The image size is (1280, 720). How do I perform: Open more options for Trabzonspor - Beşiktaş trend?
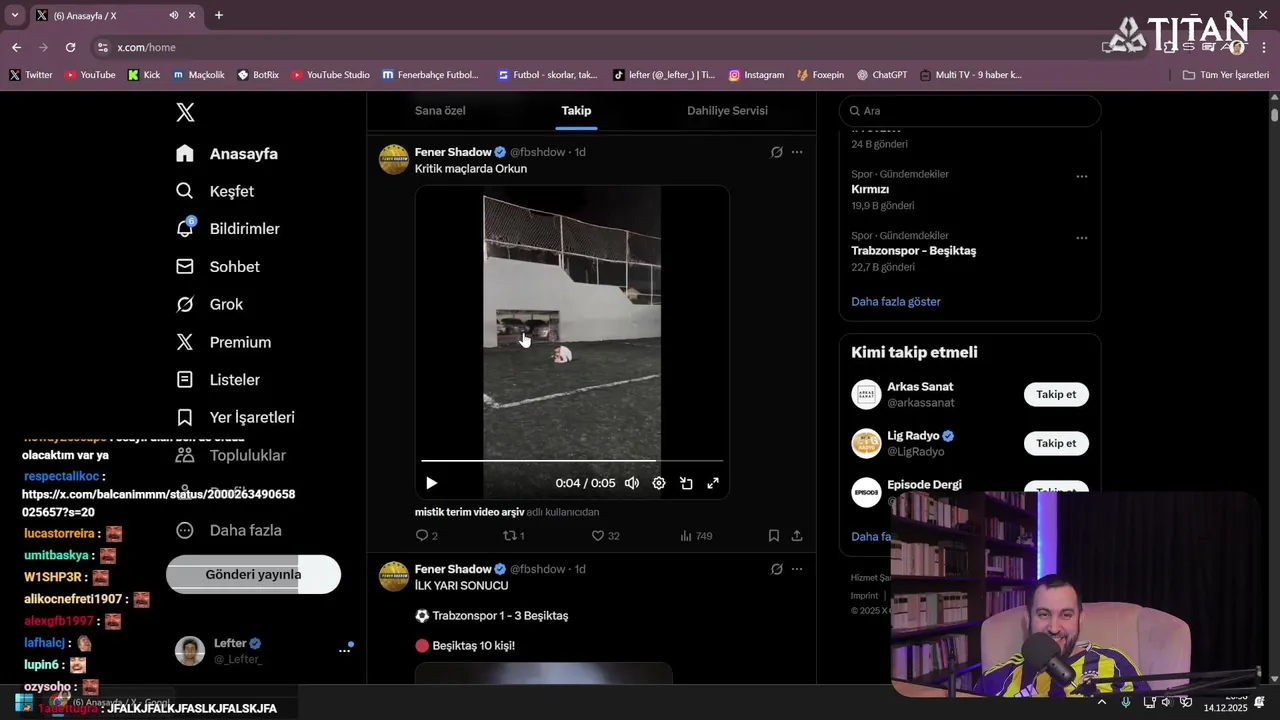click(1082, 238)
